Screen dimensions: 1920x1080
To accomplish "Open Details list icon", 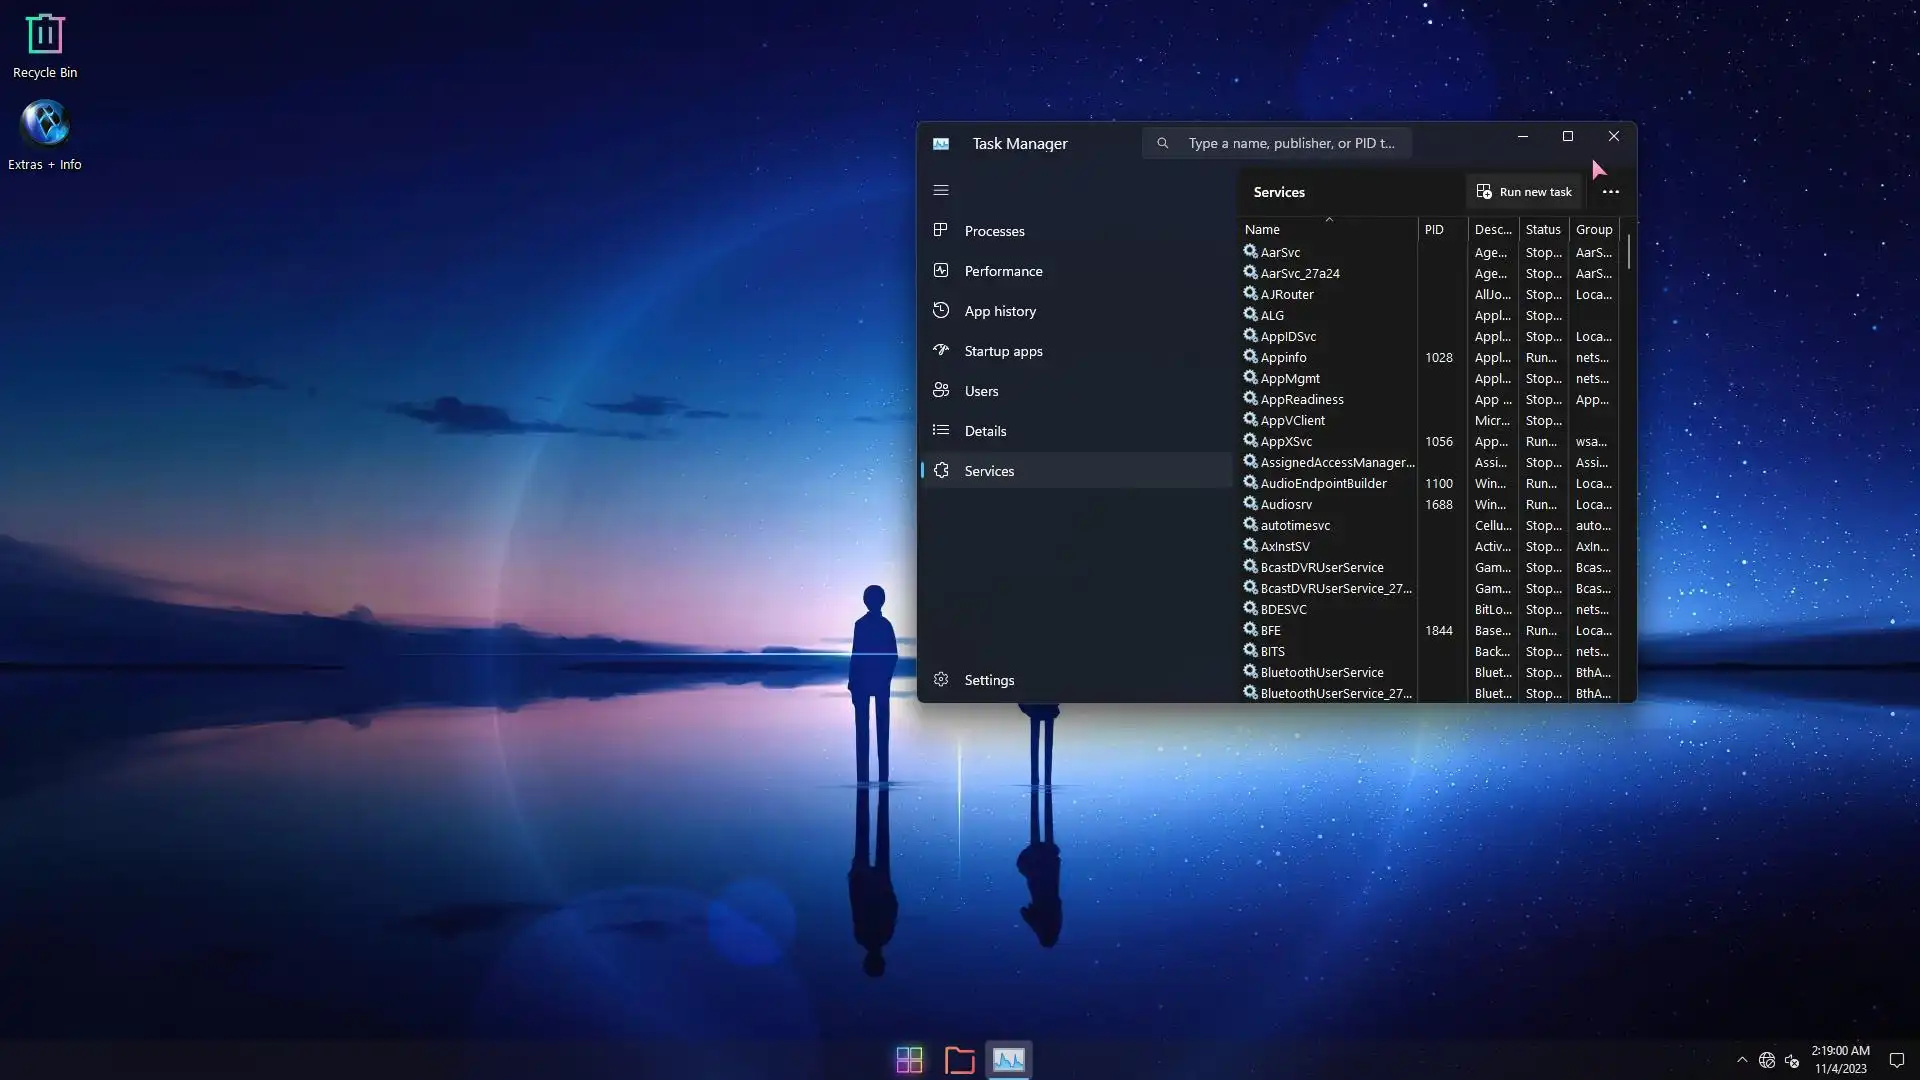I will click(x=940, y=430).
